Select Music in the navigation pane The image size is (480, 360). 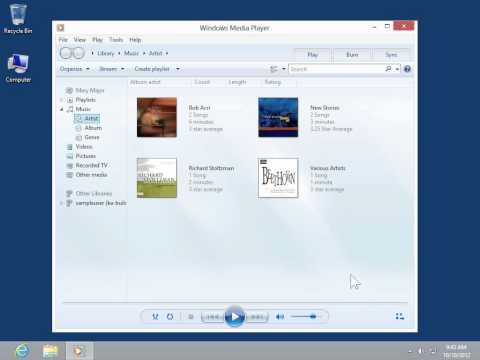[x=83, y=109]
